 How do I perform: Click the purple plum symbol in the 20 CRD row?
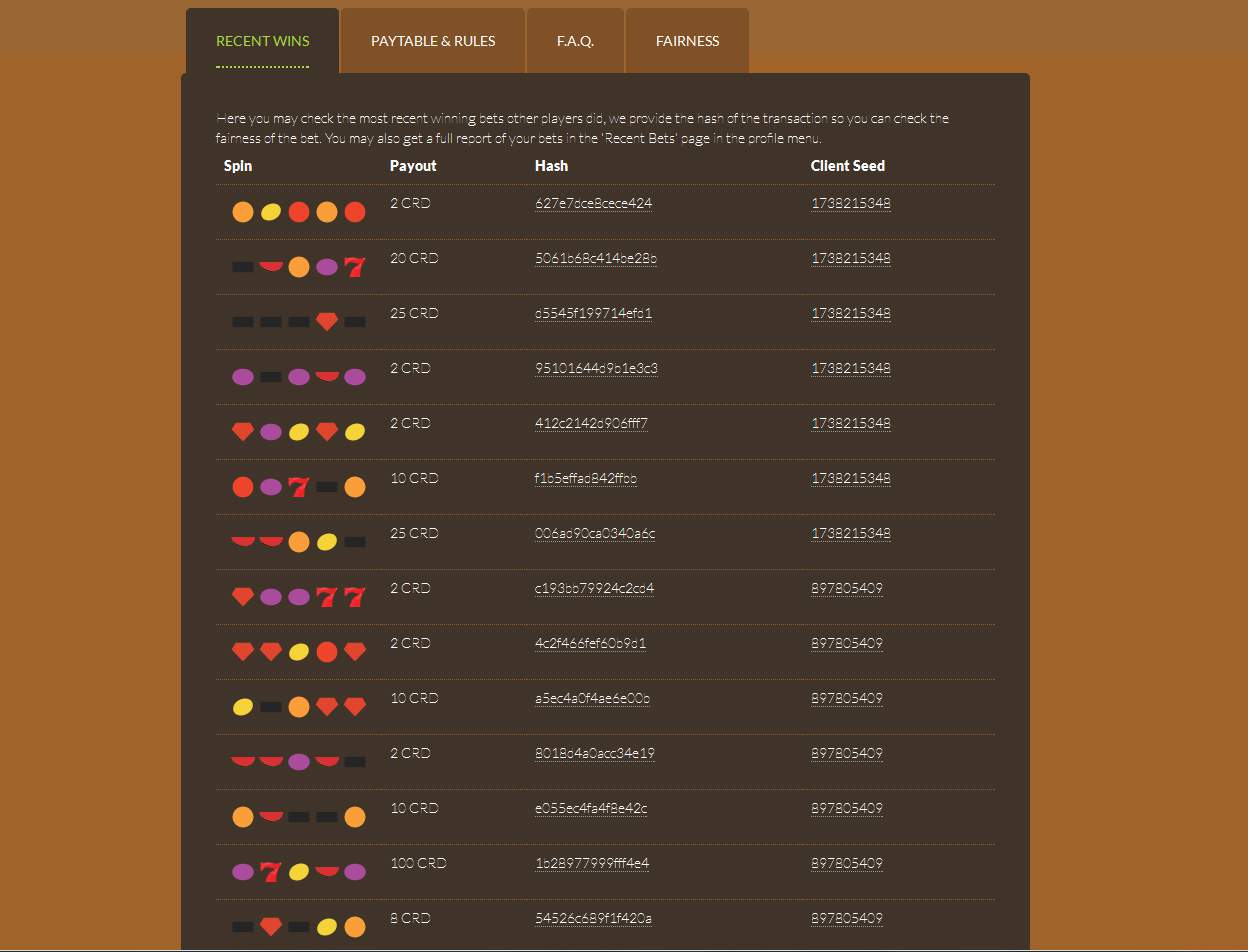326,267
